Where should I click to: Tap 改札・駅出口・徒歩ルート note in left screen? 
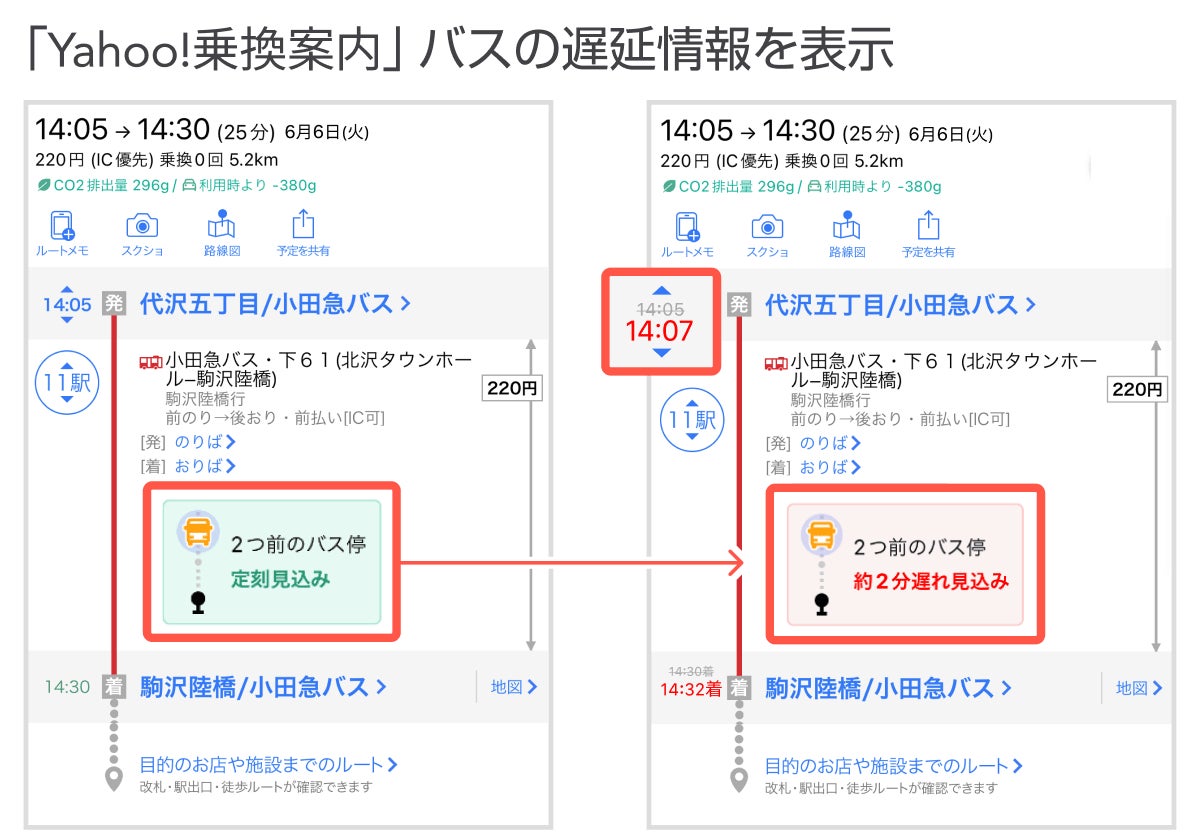256,787
